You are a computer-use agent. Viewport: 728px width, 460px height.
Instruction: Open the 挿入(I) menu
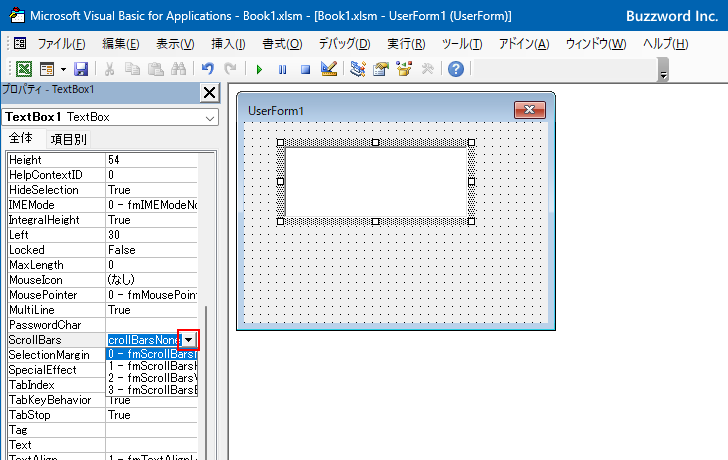pos(228,44)
